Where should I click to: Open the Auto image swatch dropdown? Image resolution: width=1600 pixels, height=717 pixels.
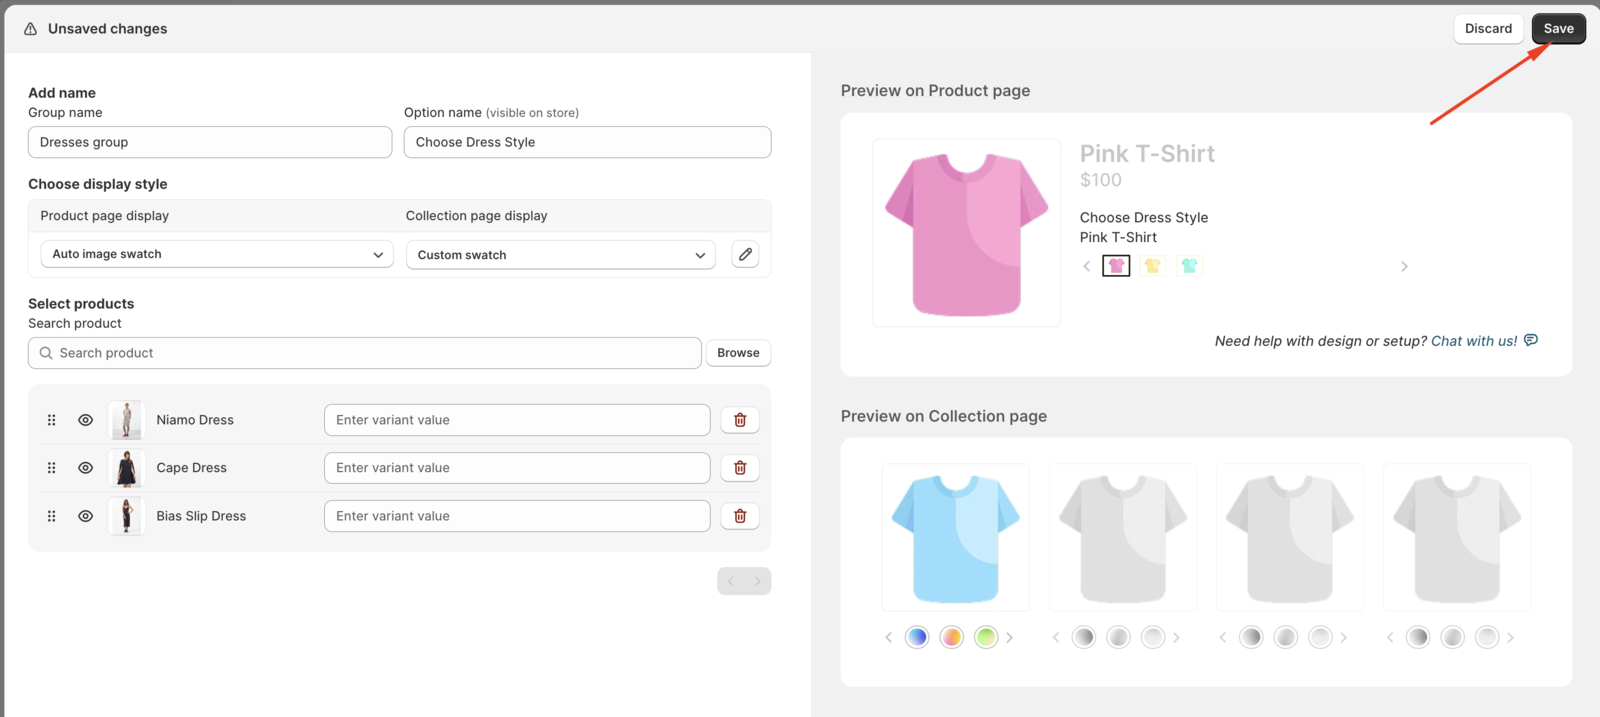point(217,254)
